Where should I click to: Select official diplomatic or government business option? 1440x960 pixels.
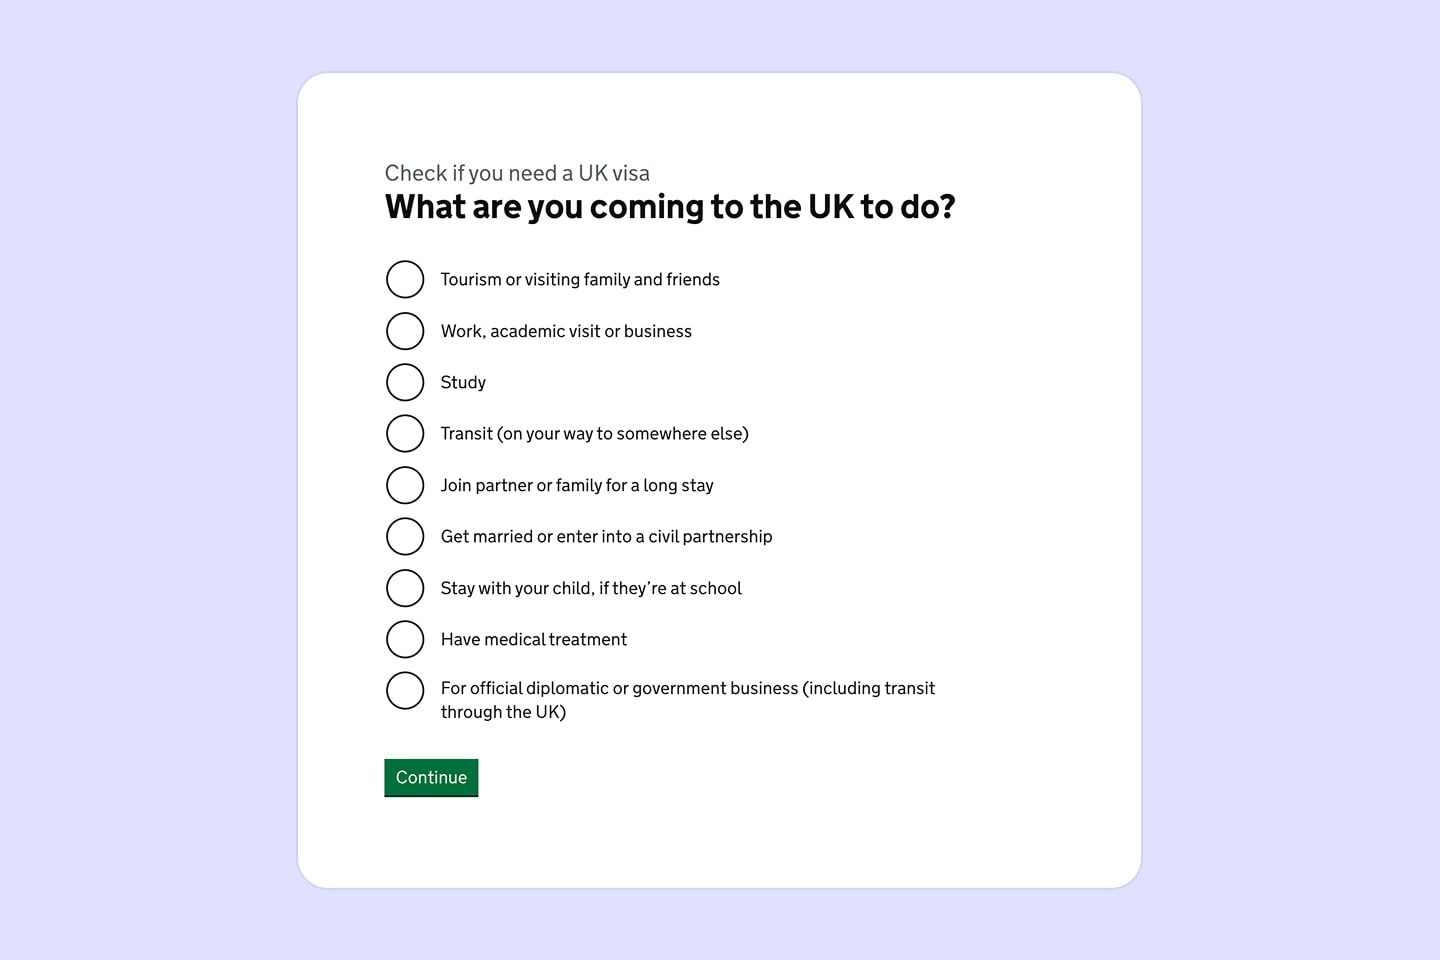[405, 689]
